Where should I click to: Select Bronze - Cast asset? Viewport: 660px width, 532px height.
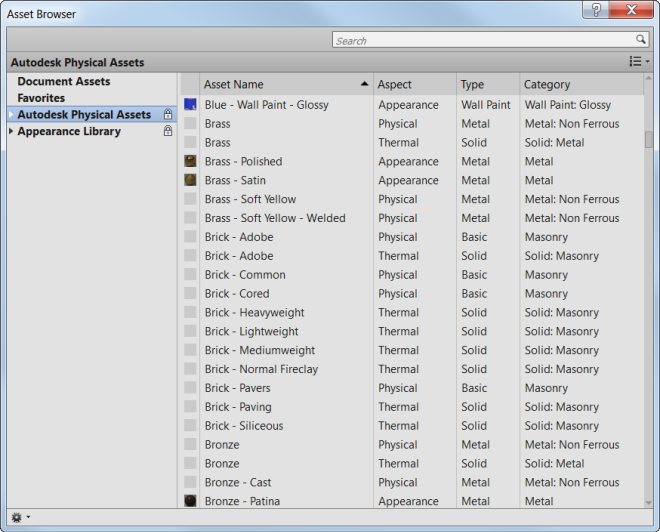click(x=238, y=482)
